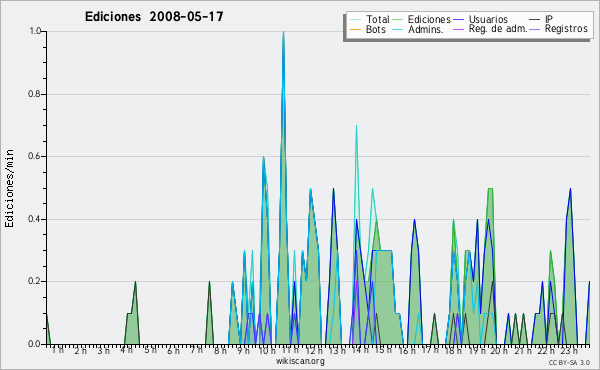Click the cyan line swatch beside Total
600x370 pixels.
pos(355,20)
